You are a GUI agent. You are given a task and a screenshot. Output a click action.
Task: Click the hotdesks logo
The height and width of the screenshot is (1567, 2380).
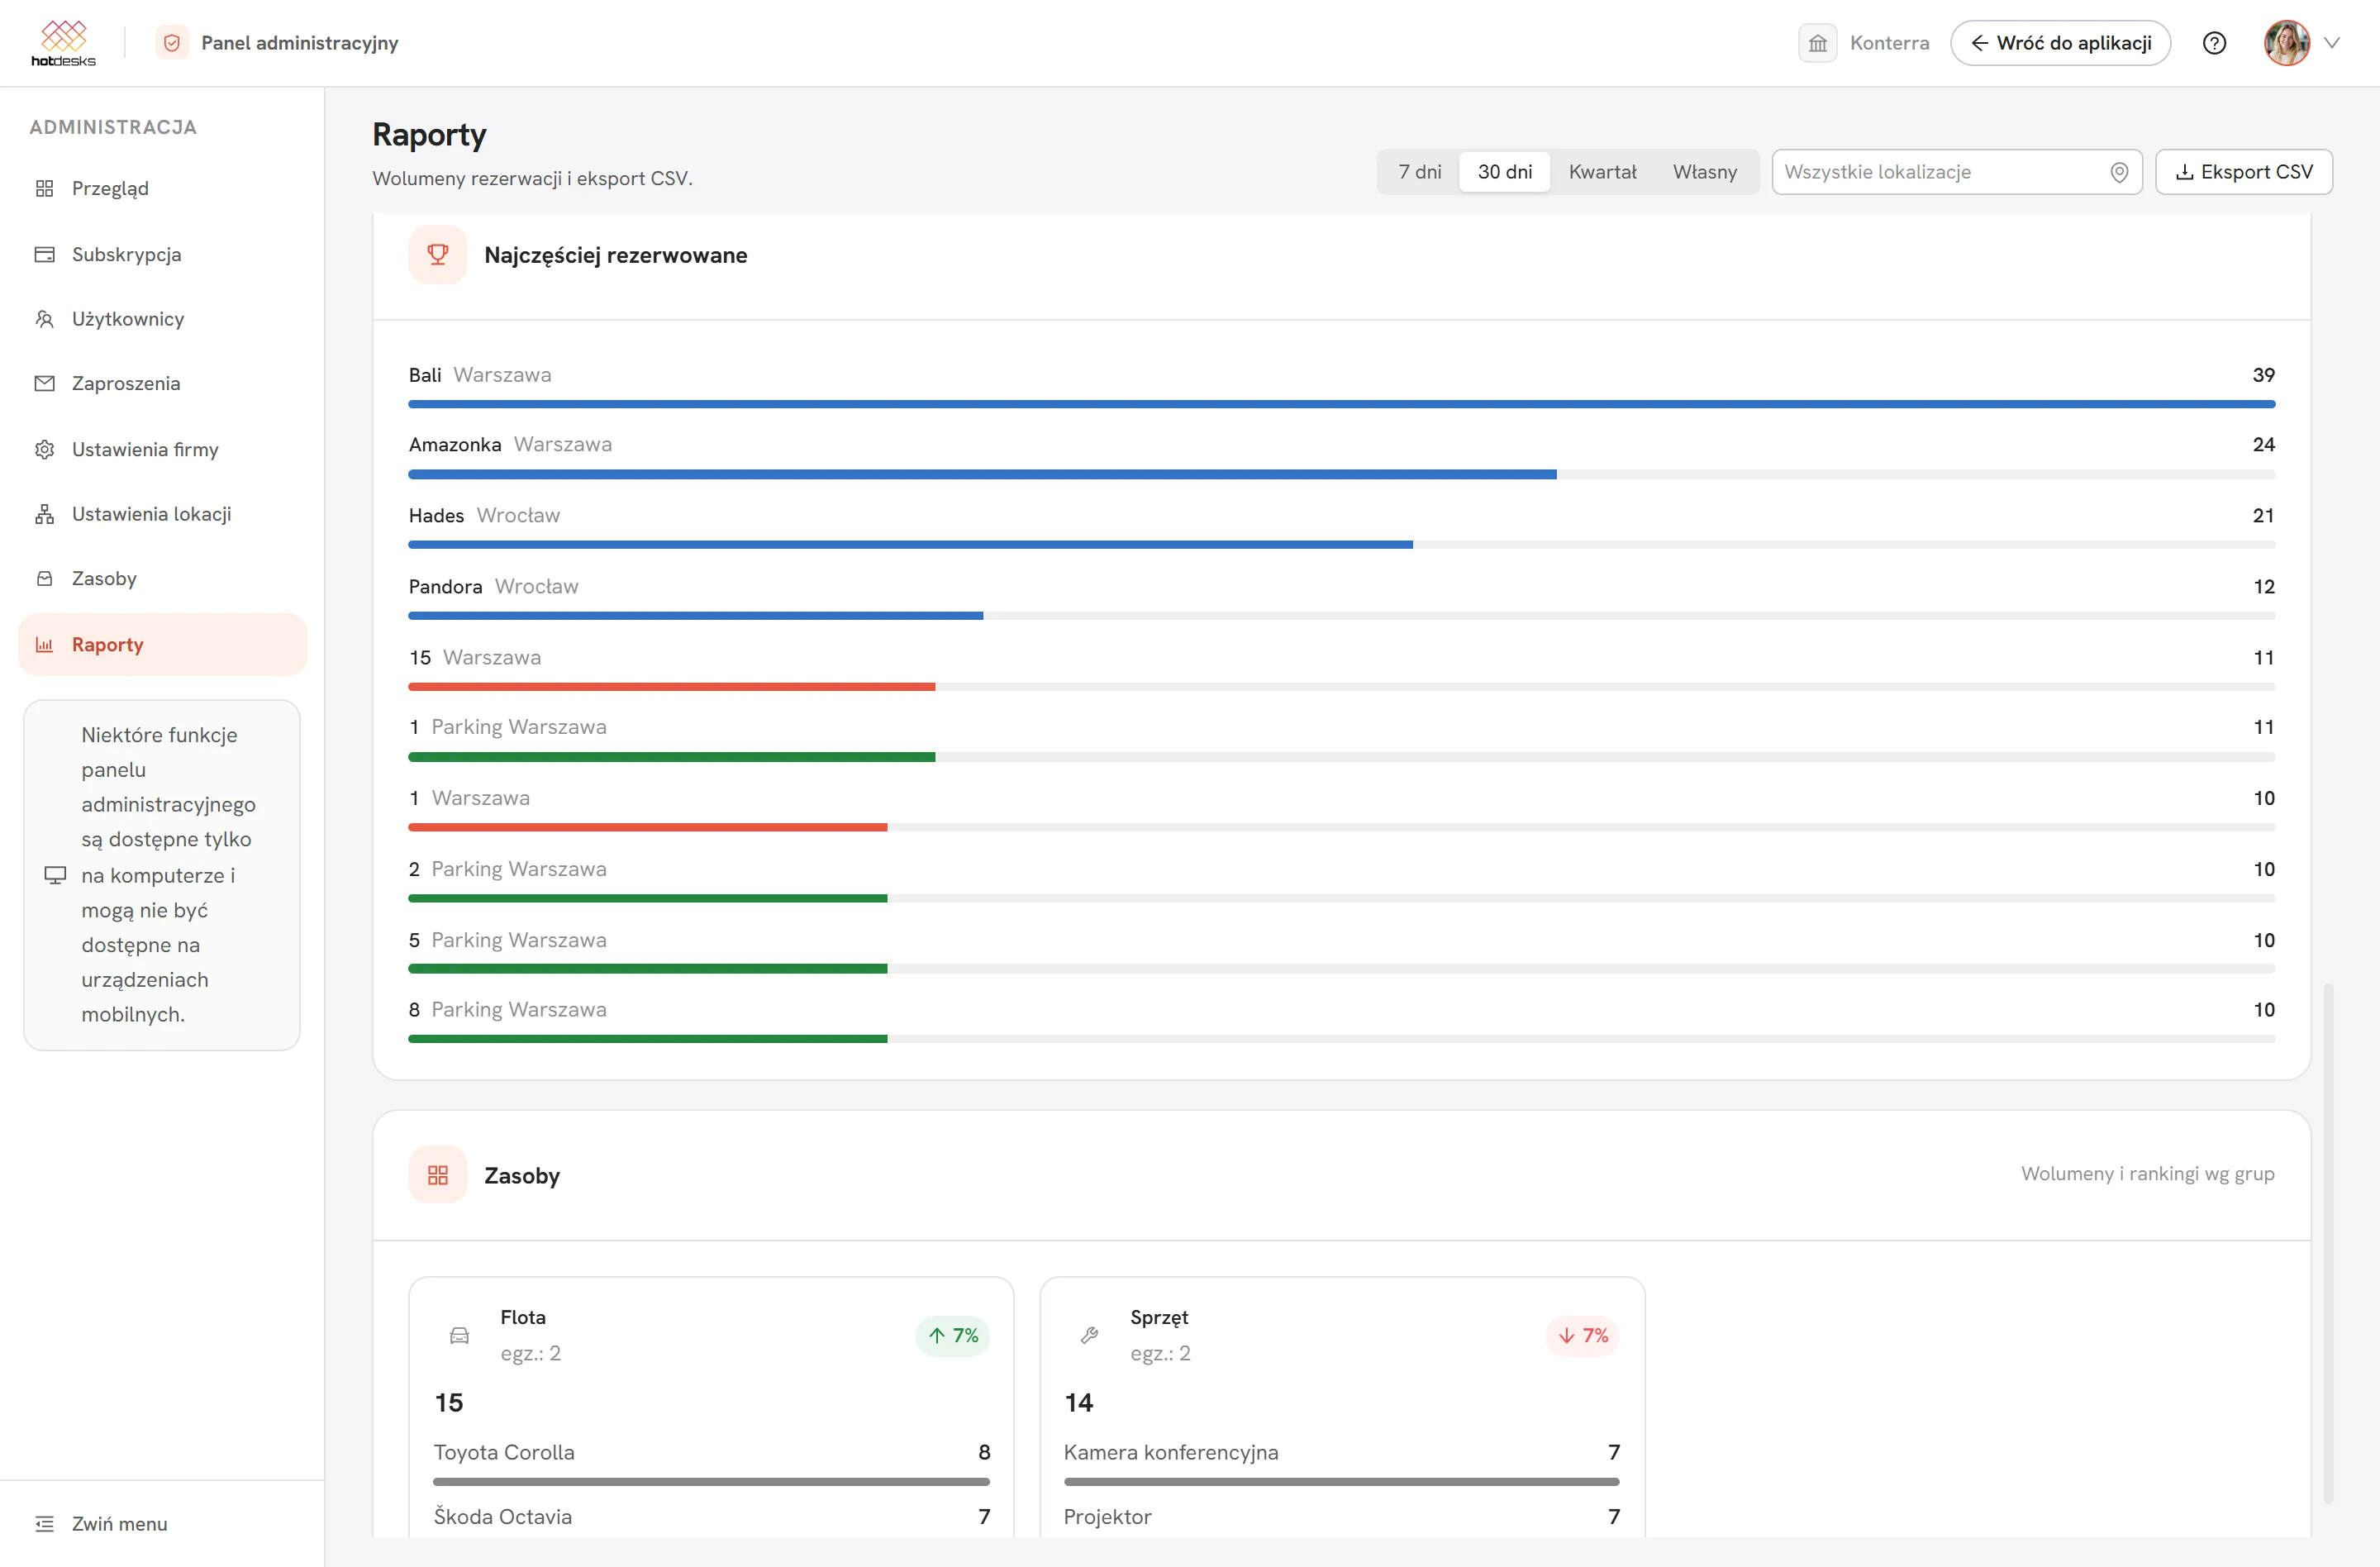point(63,43)
